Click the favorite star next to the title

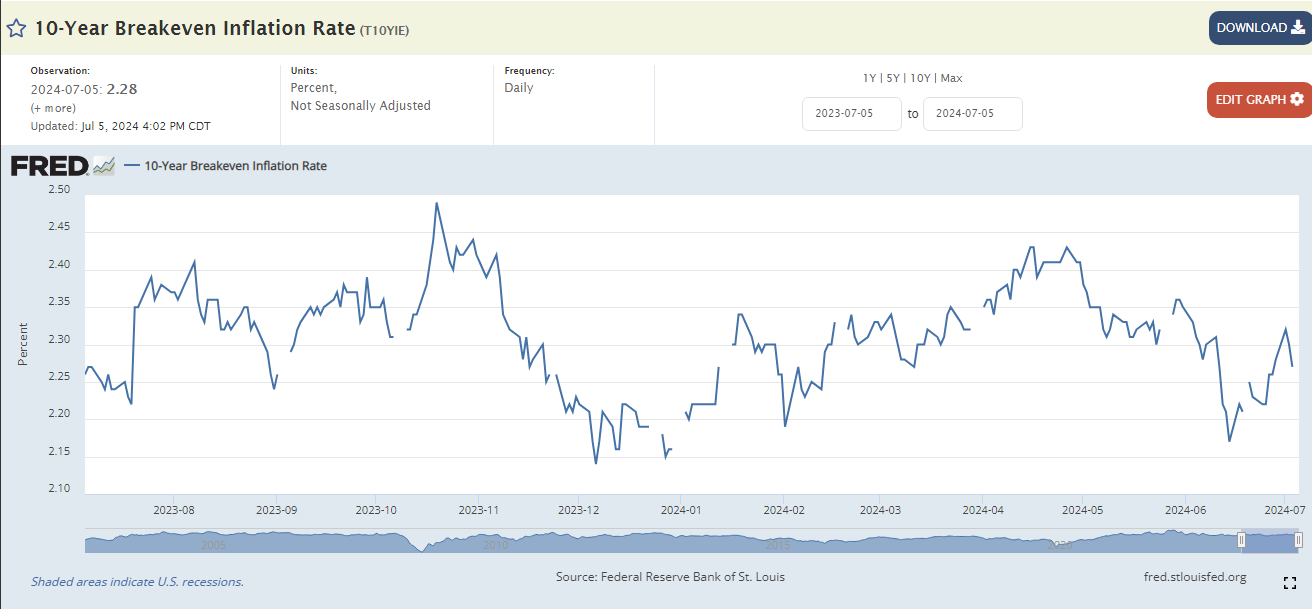[17, 28]
